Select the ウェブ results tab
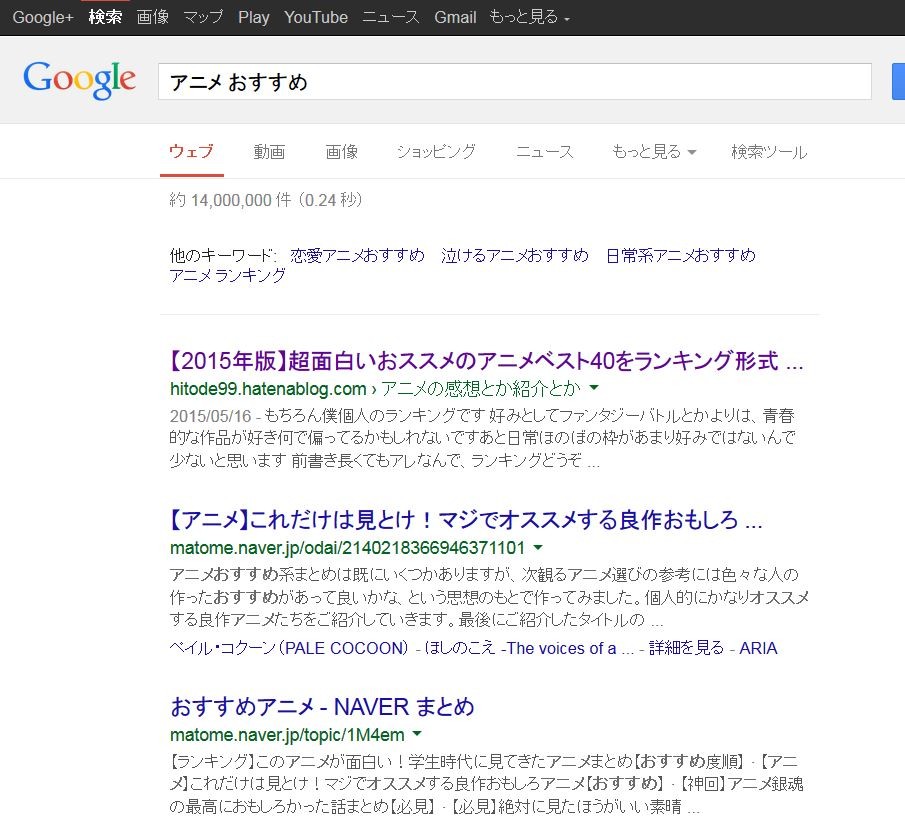The image size is (905, 835). click(x=191, y=152)
